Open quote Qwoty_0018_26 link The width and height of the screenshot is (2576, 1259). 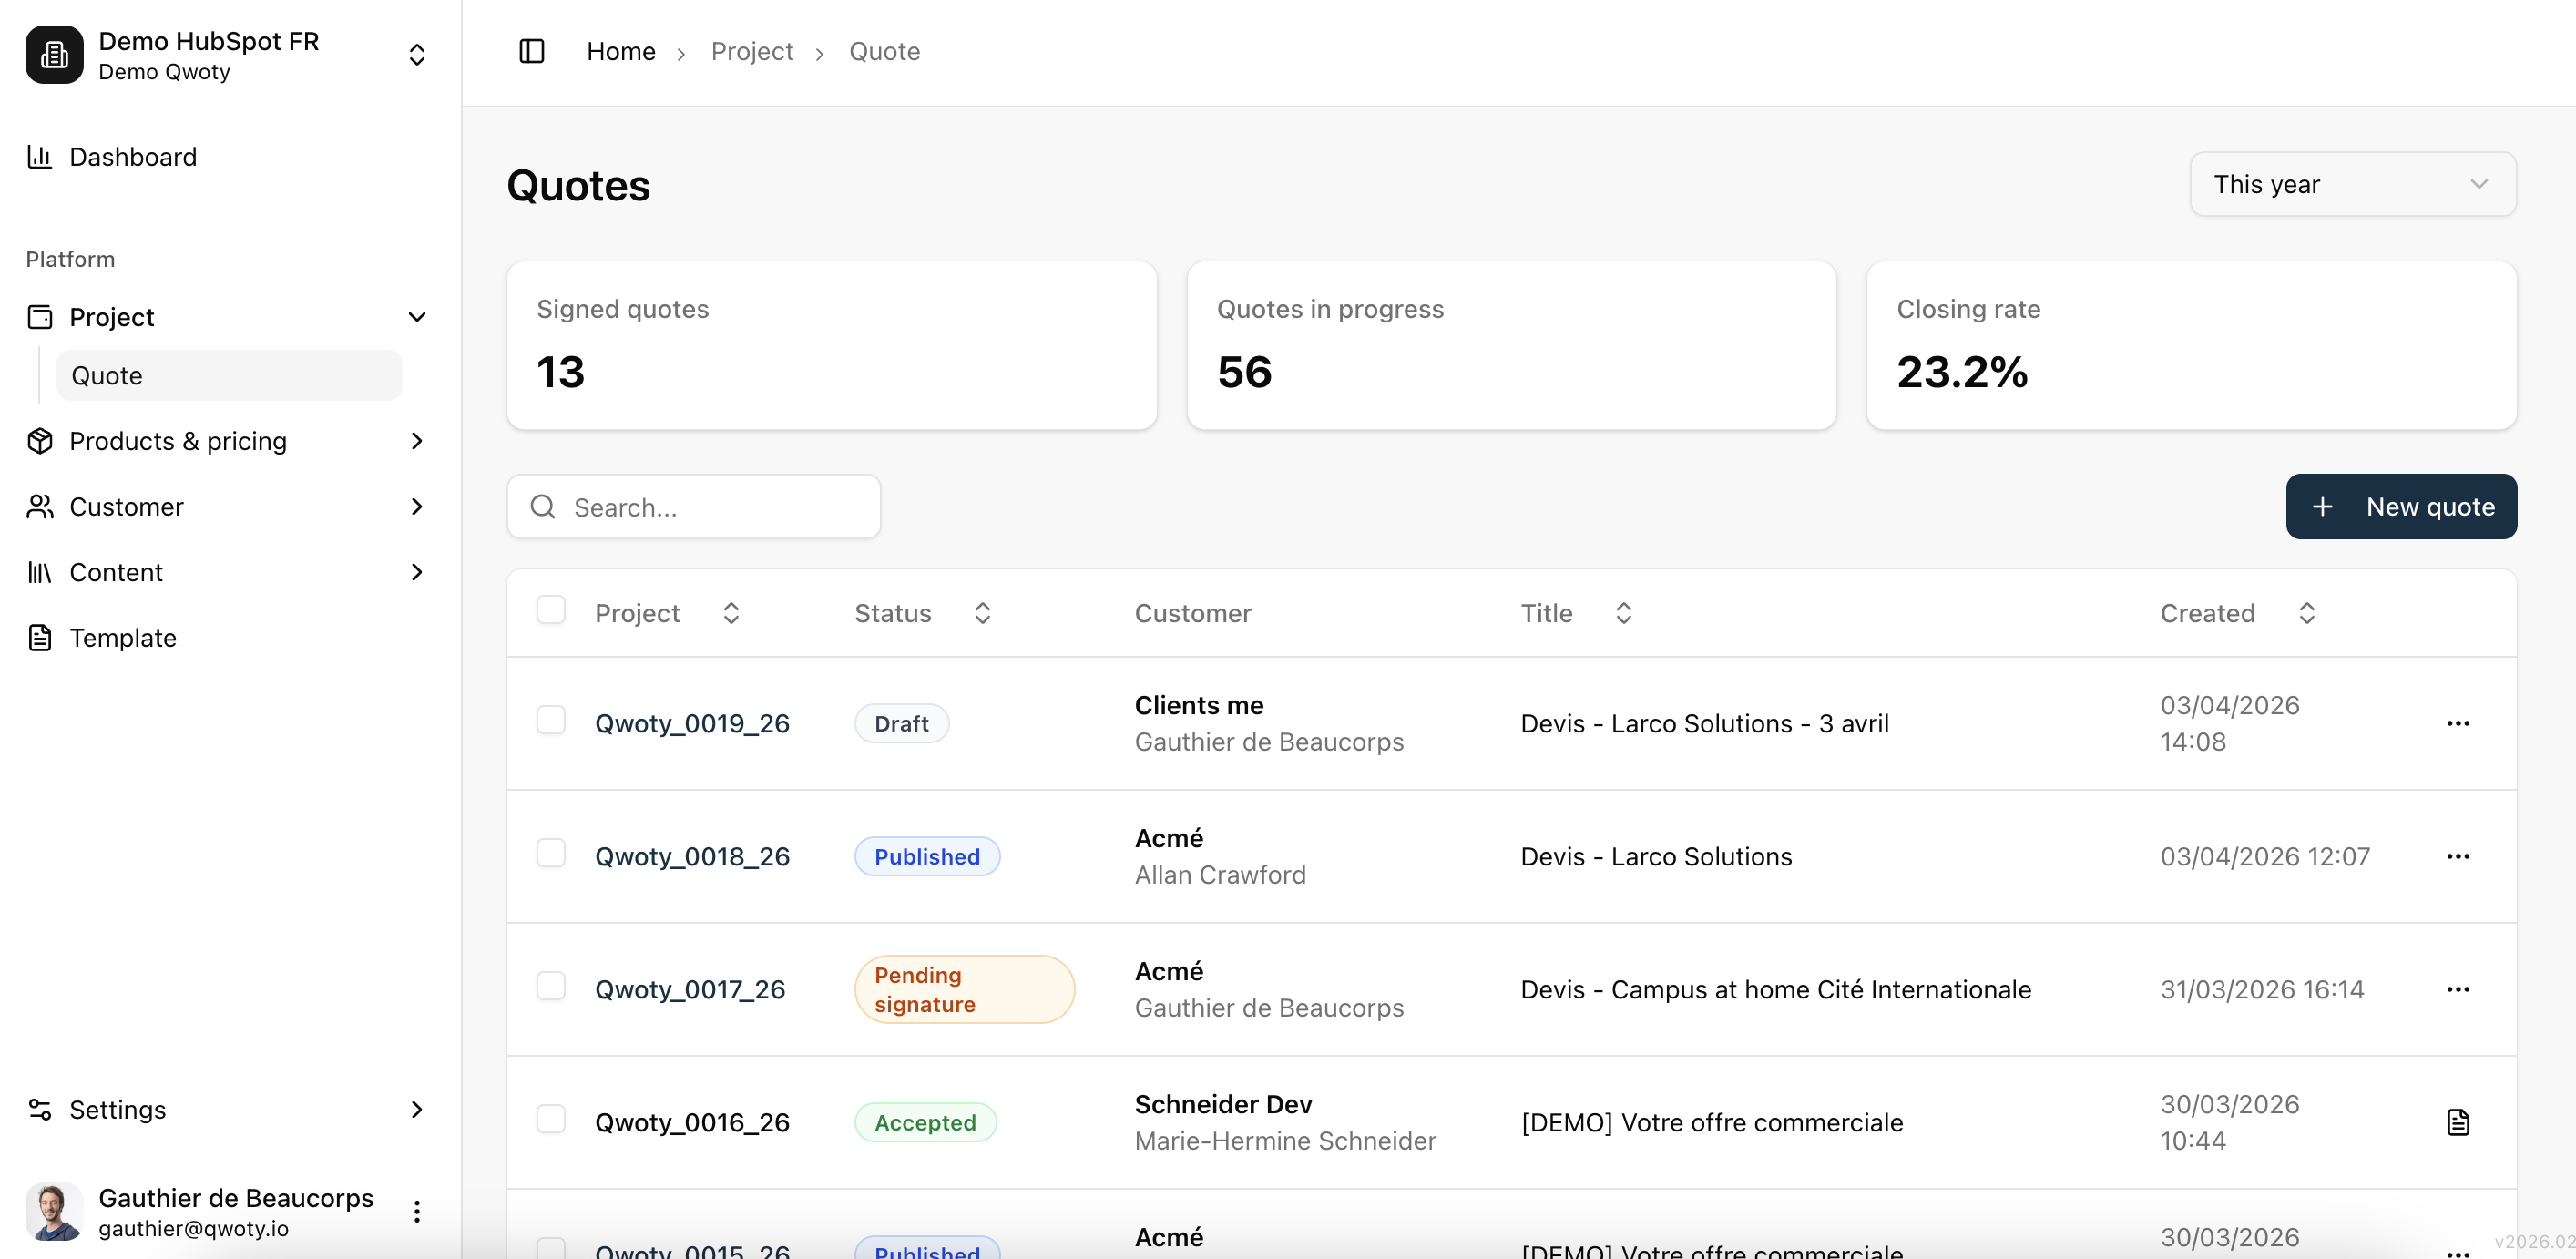coord(692,856)
